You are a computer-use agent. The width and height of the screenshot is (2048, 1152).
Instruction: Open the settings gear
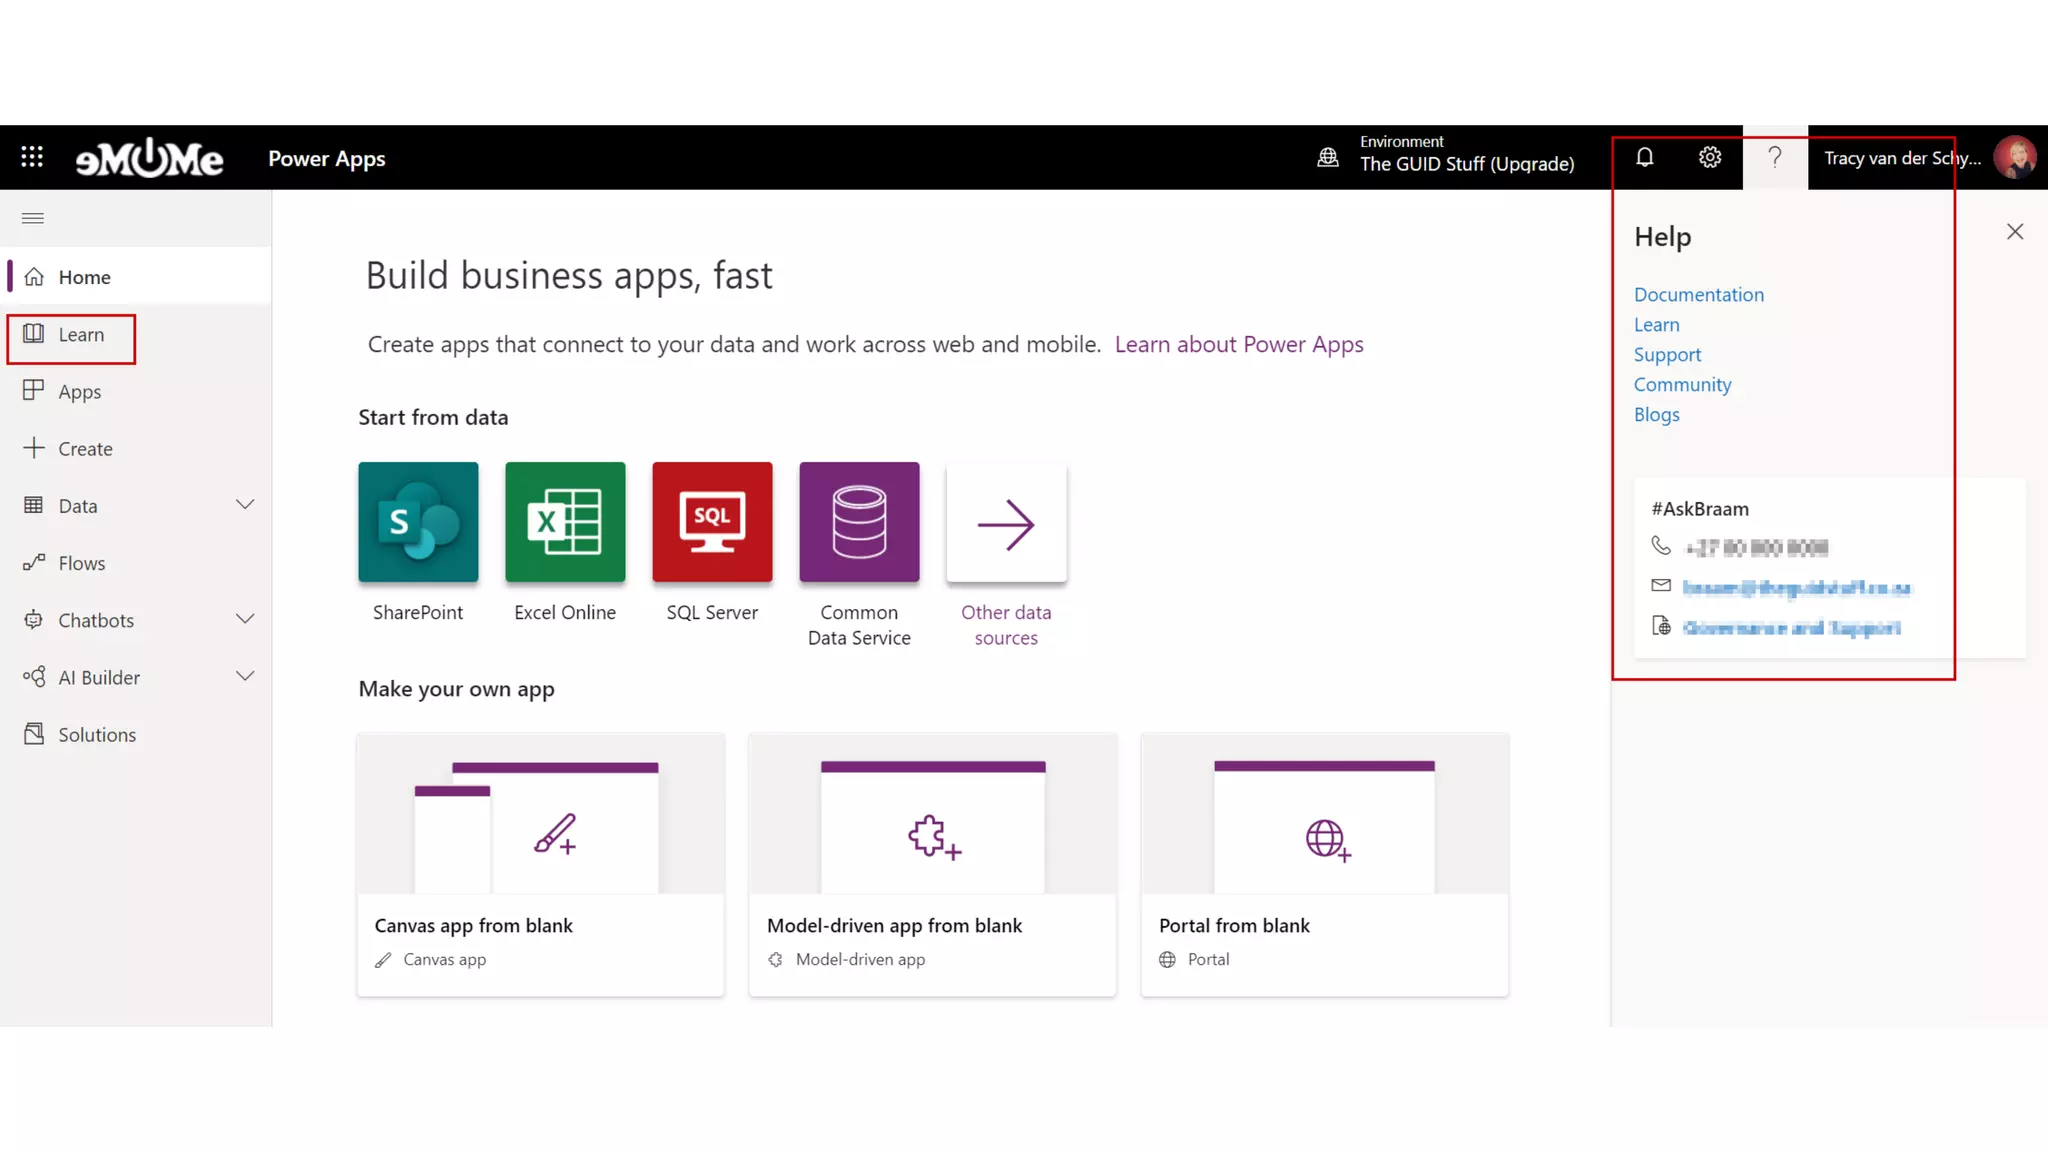click(1710, 157)
